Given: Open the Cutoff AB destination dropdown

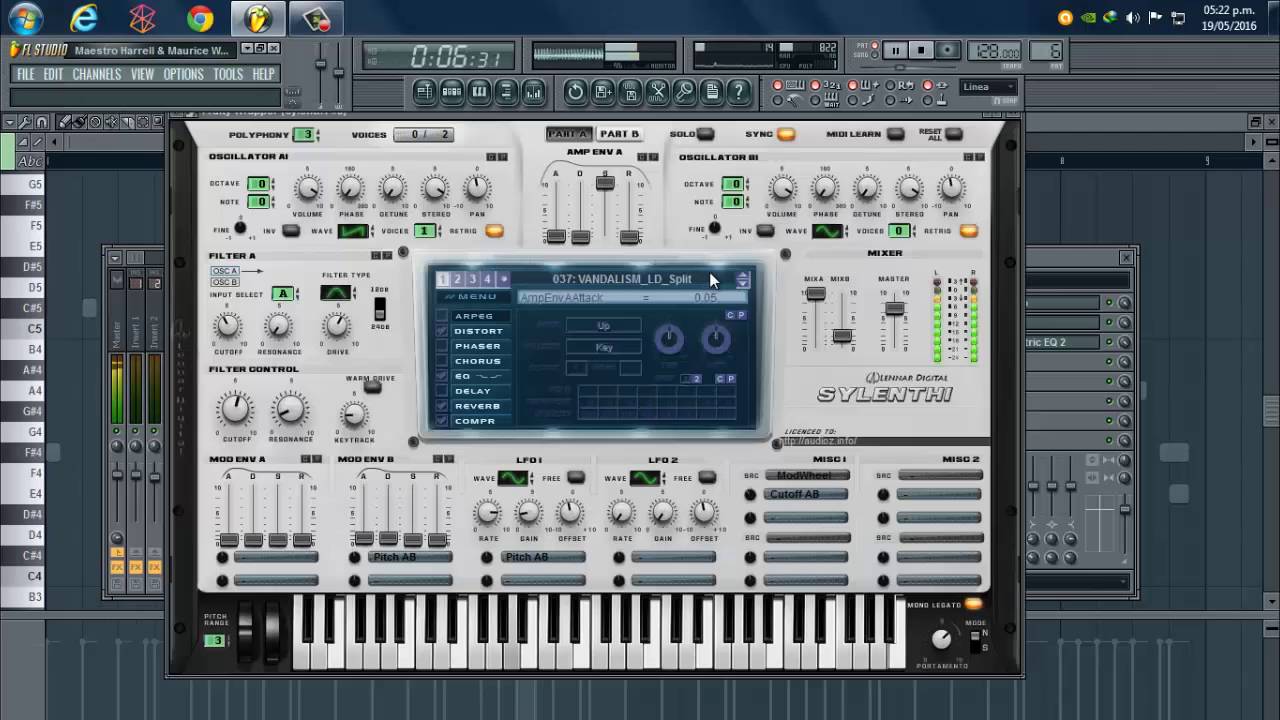Looking at the screenshot, I should coord(805,495).
